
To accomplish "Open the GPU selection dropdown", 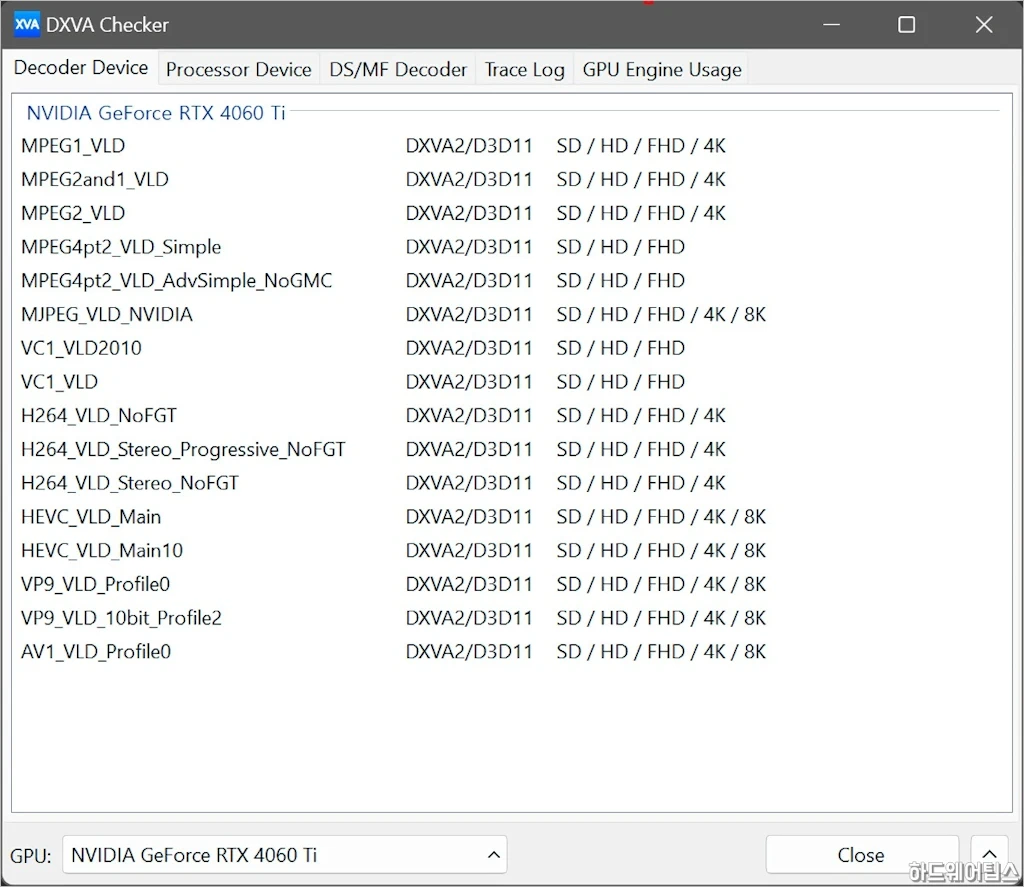I will 285,854.
